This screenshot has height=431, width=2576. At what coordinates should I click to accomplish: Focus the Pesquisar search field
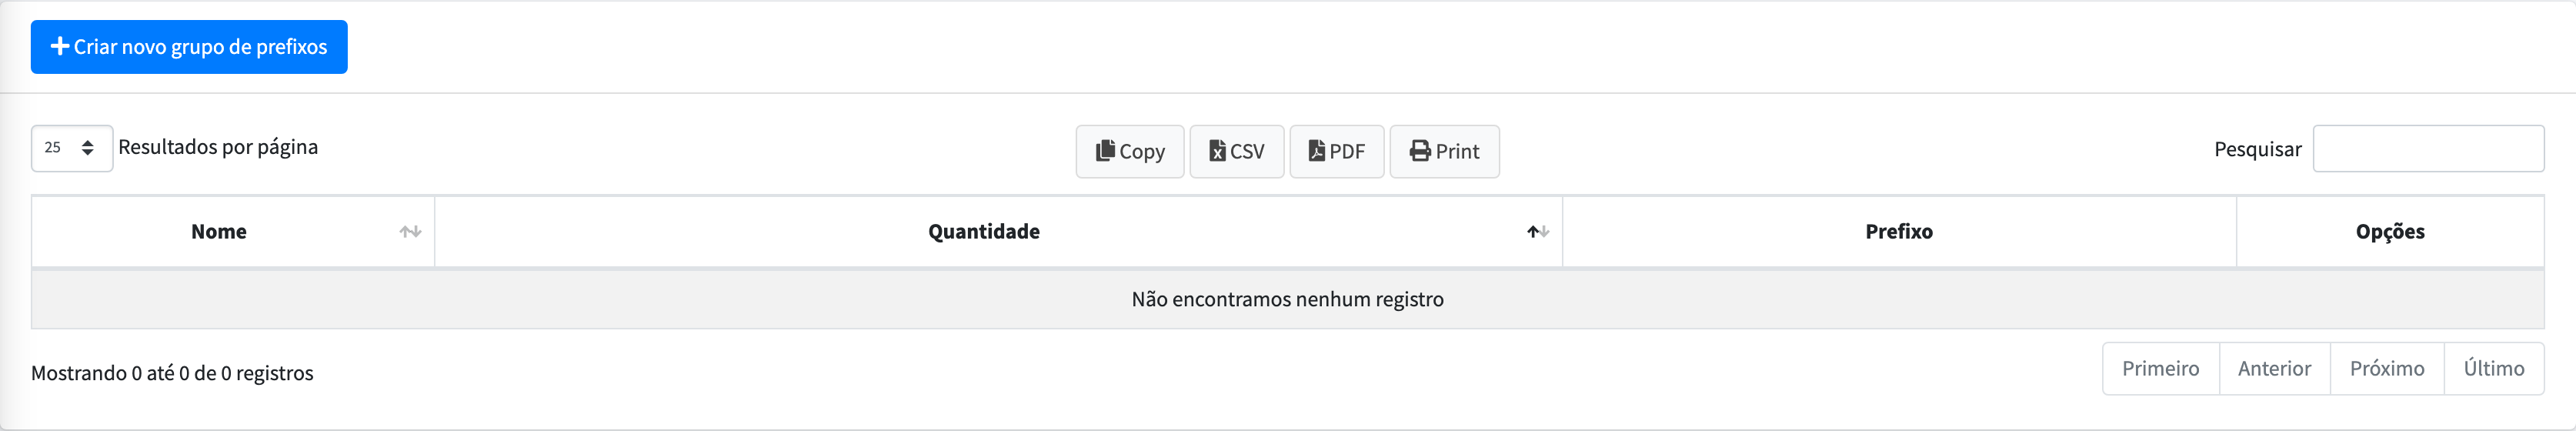tap(2429, 148)
